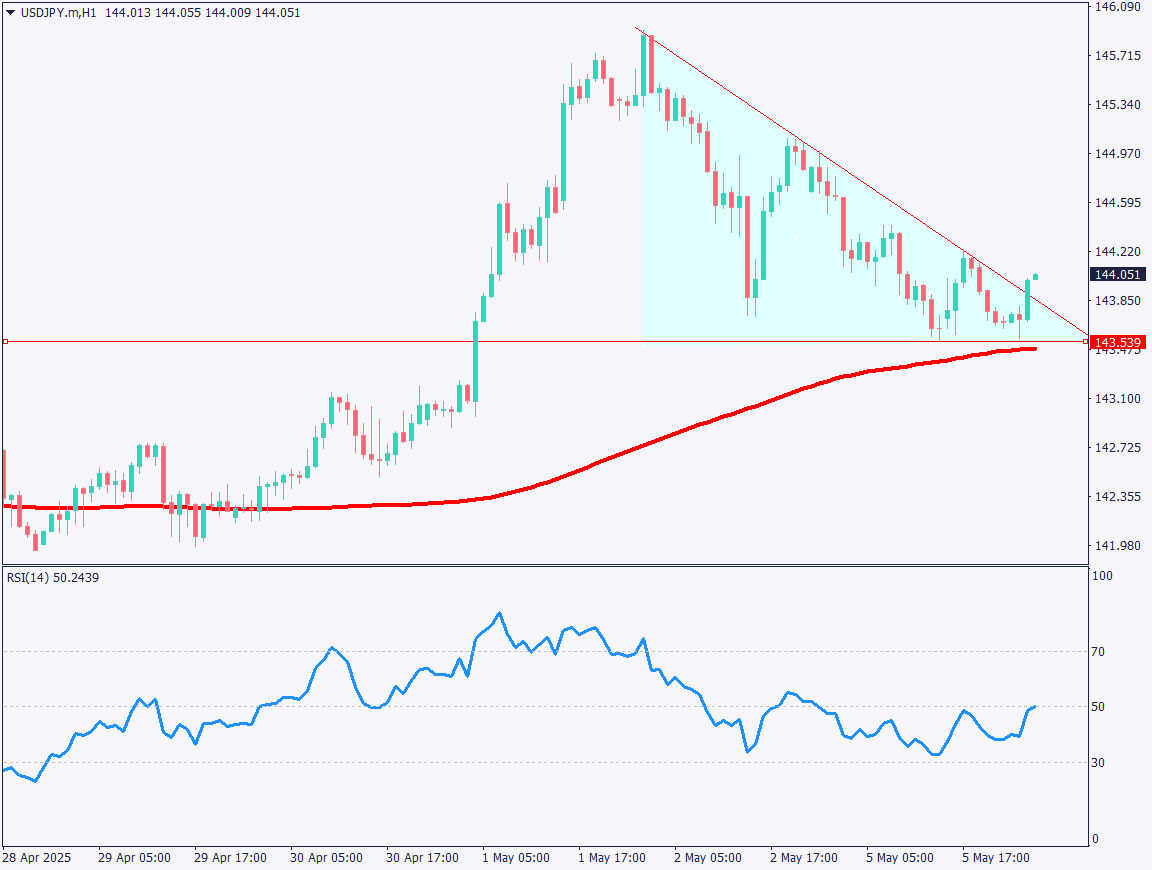Viewport: 1152px width, 870px height.
Task: Click the USDJPY.m,H1 chart title
Action: pyautogui.click(x=59, y=13)
